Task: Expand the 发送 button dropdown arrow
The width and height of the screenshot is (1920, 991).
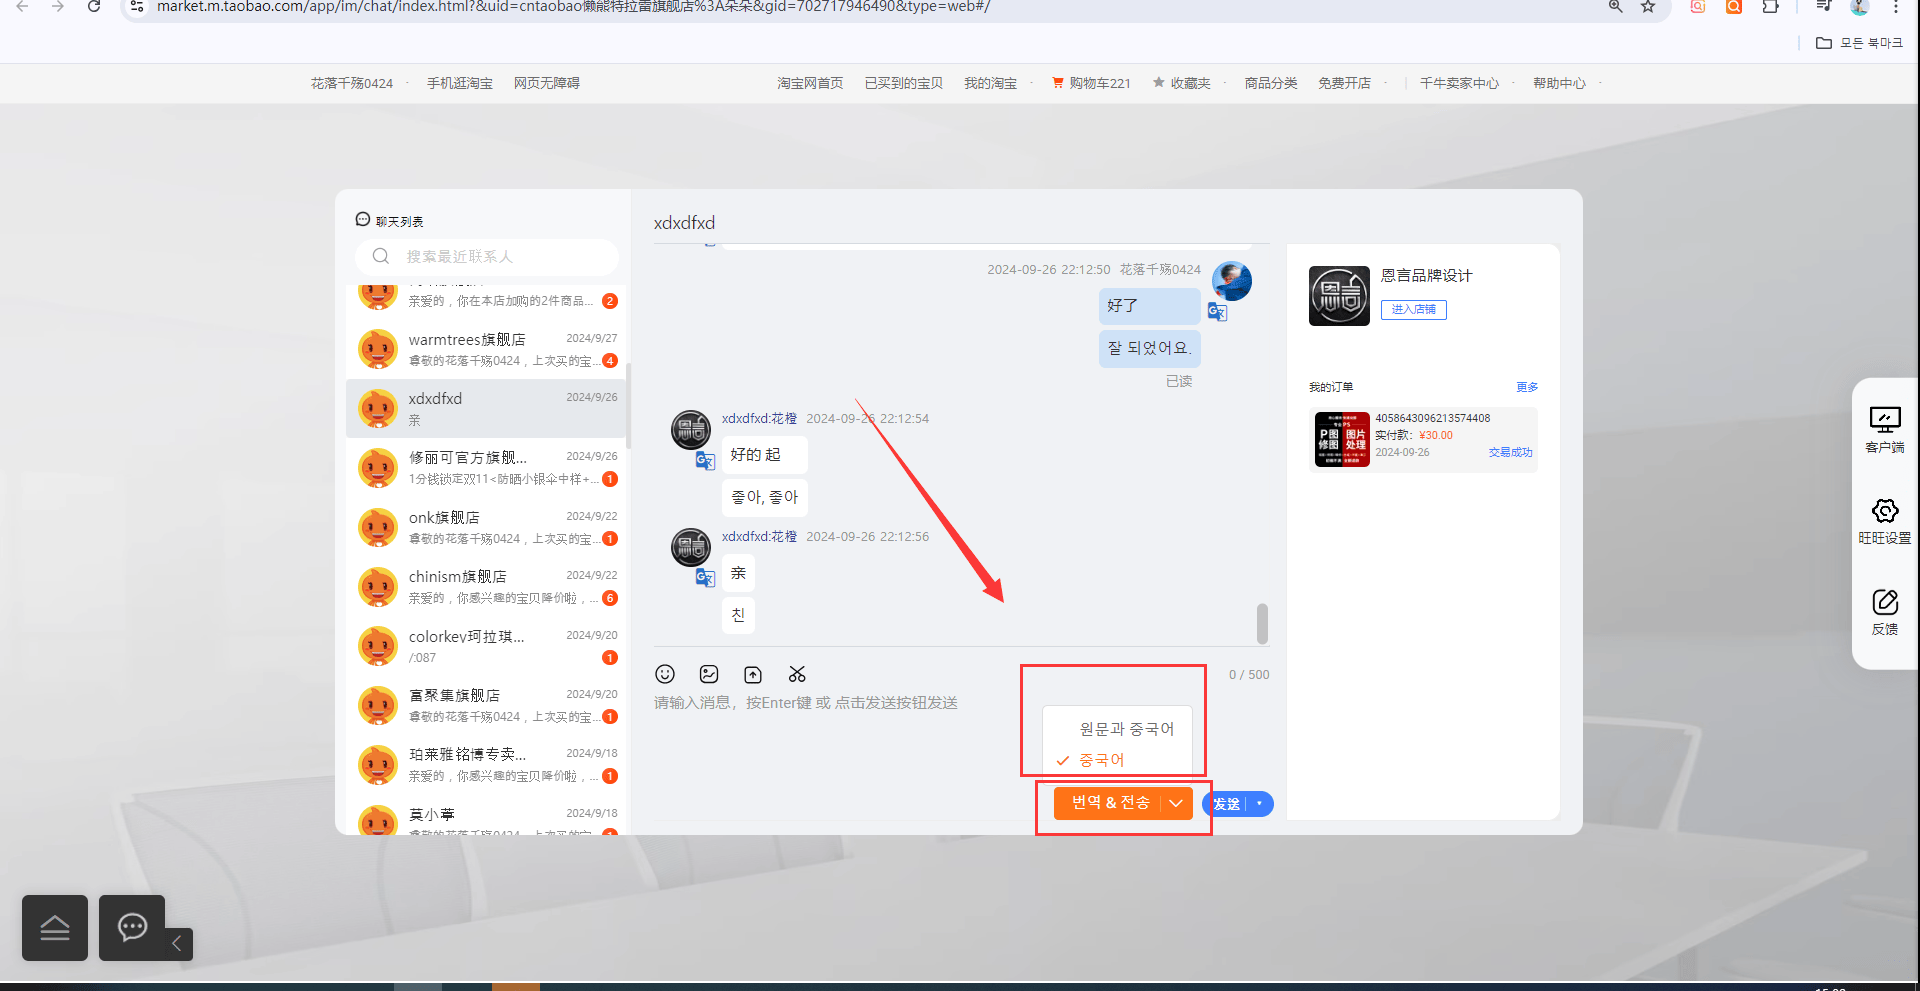Action: (x=1259, y=804)
